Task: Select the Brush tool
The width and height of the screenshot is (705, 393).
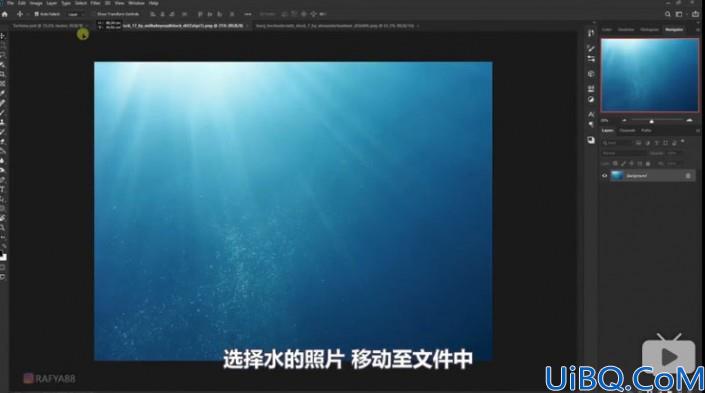Action: click(2, 112)
